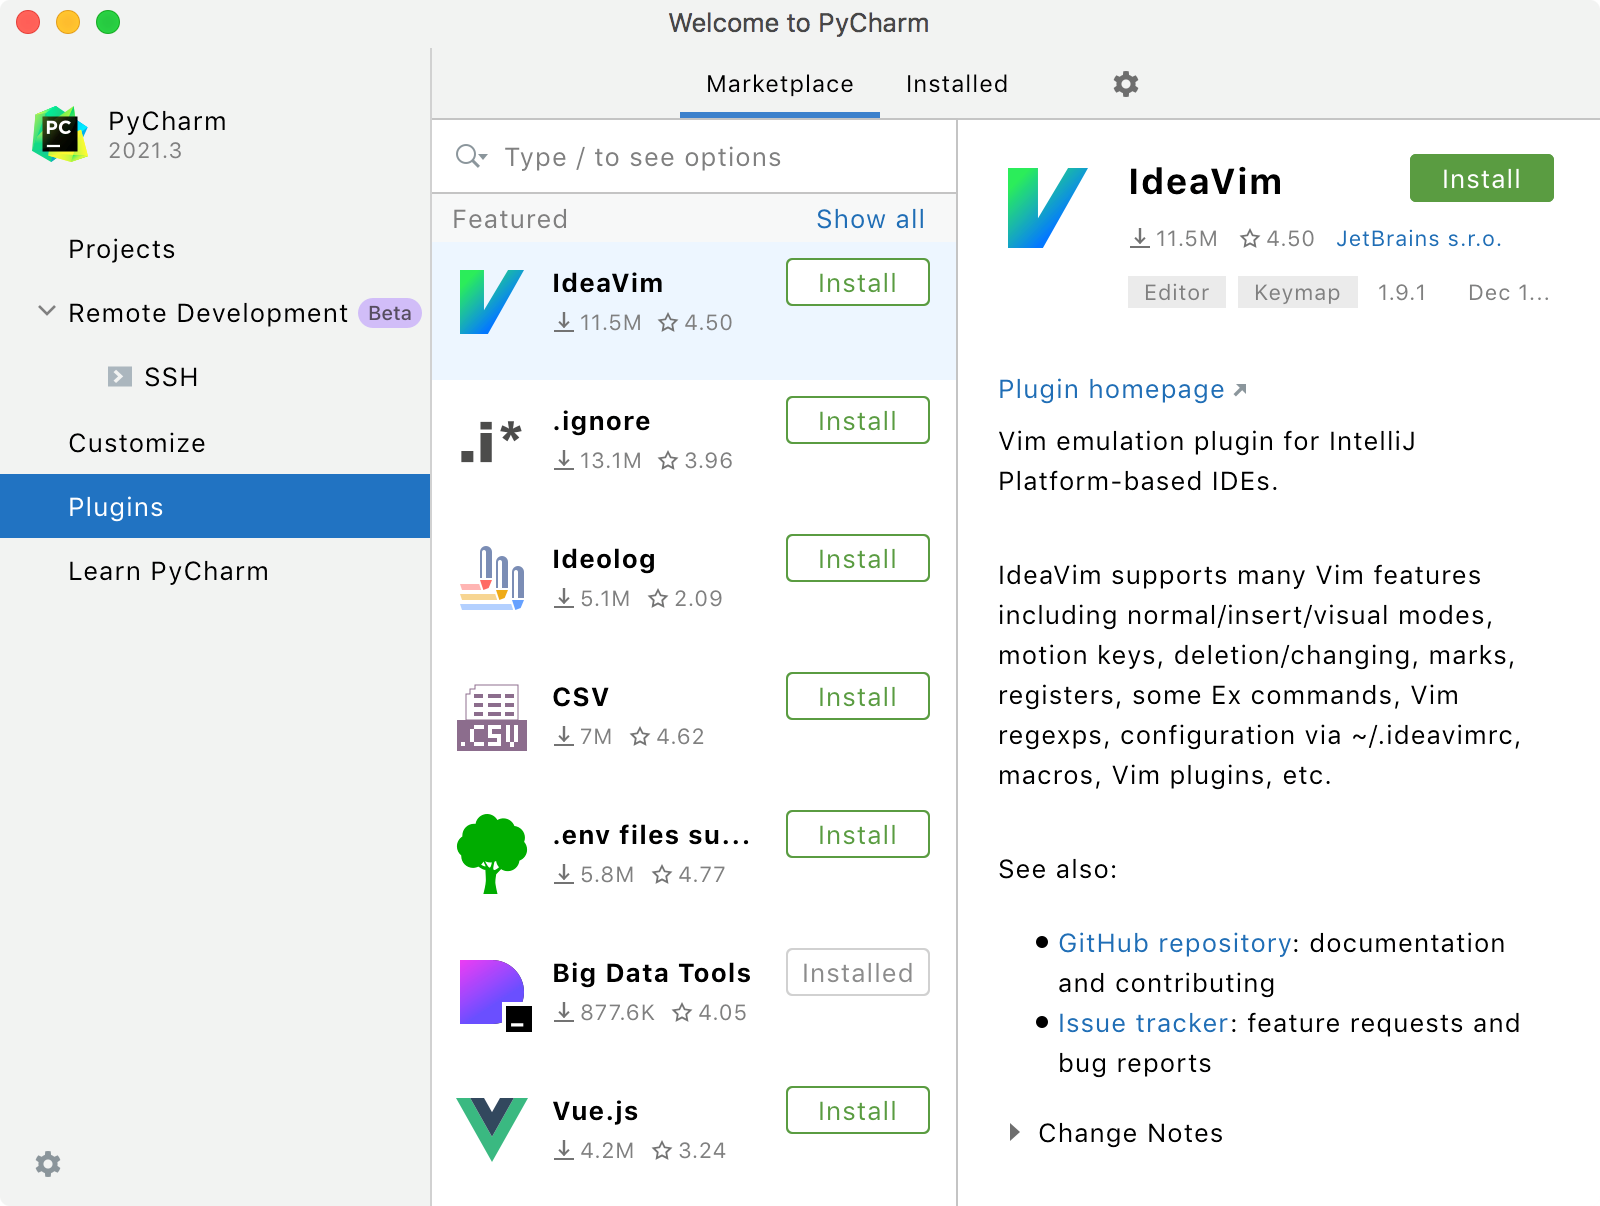Open the plugin settings gear menu
This screenshot has height=1206, width=1600.
(x=1124, y=84)
